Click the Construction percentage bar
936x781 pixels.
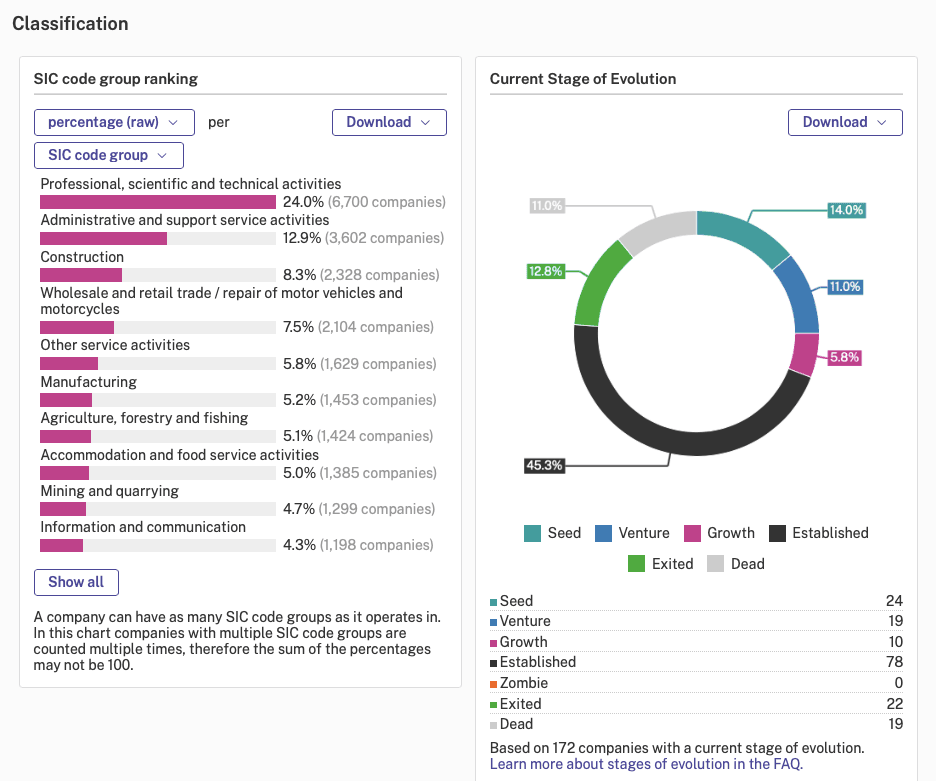pyautogui.click(x=158, y=275)
